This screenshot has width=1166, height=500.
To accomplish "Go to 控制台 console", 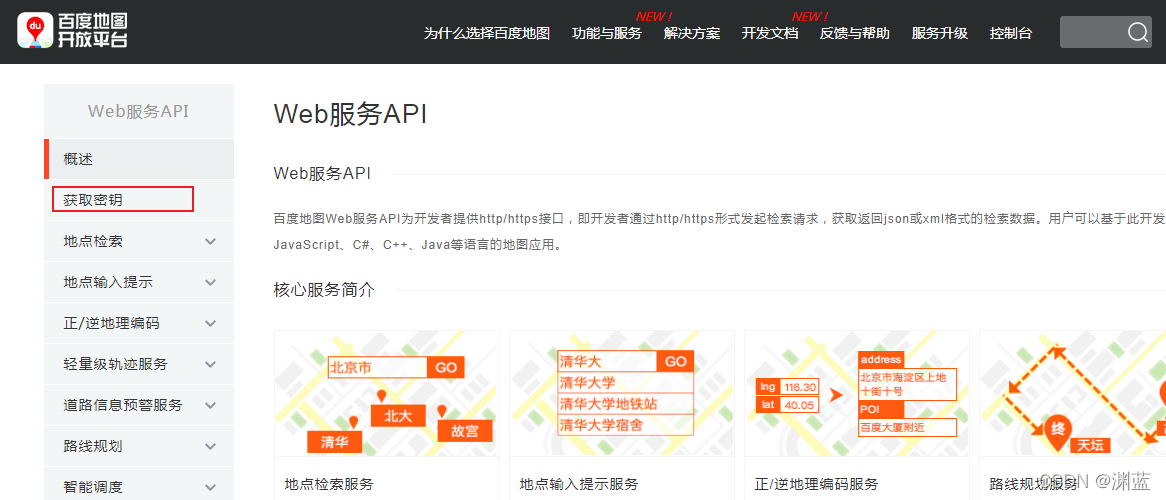I will click(1011, 33).
